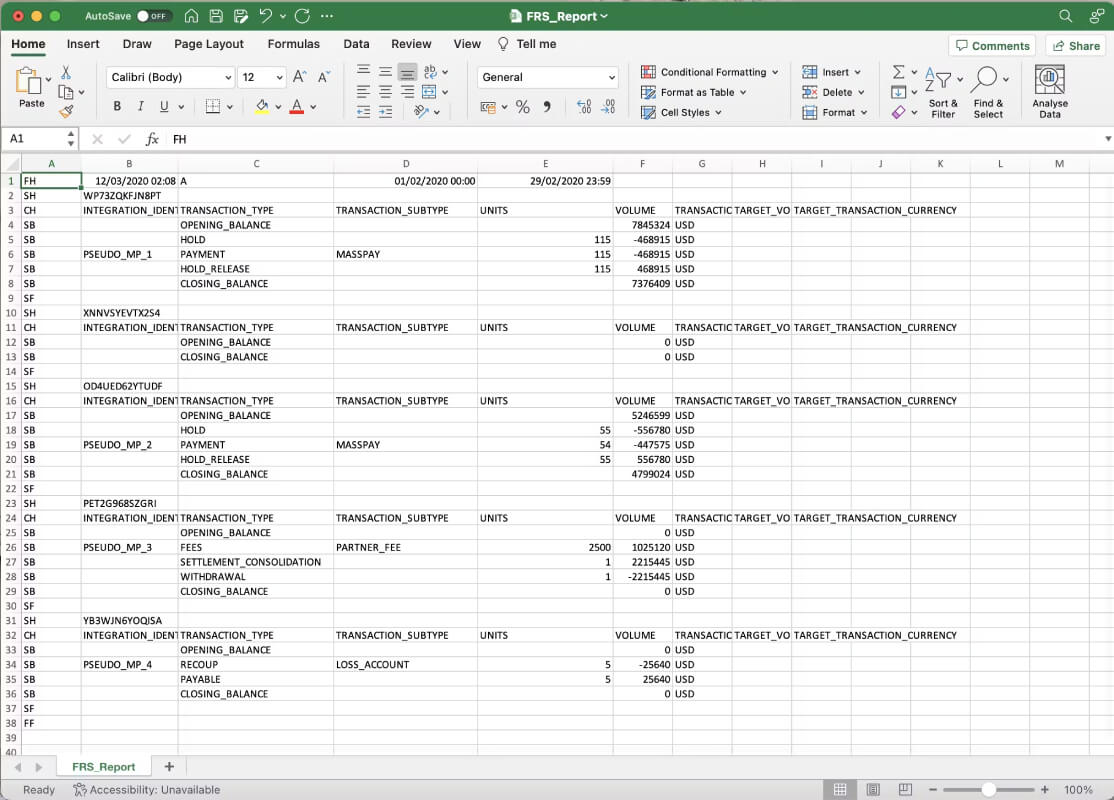The image size is (1114, 800).
Task: Click the fill color bucket button
Action: 262,107
